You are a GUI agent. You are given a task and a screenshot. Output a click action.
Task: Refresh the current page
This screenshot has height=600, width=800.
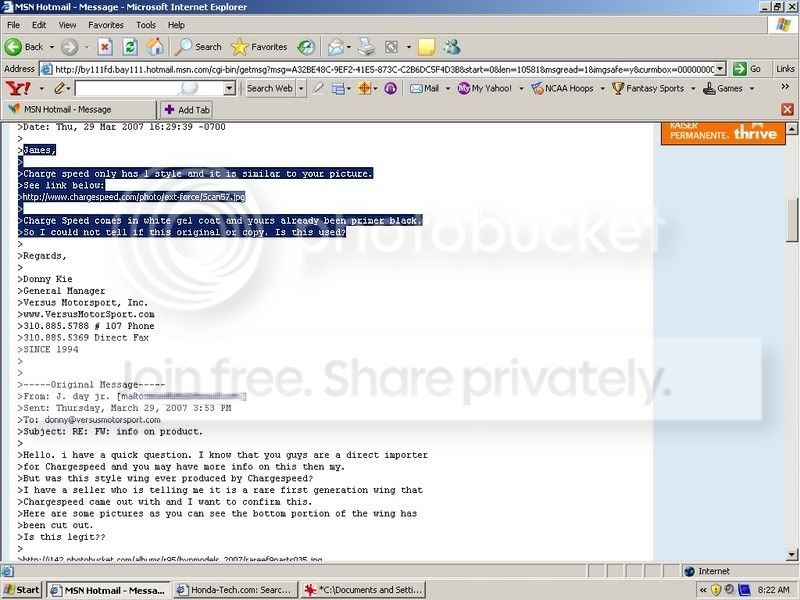coord(129,47)
